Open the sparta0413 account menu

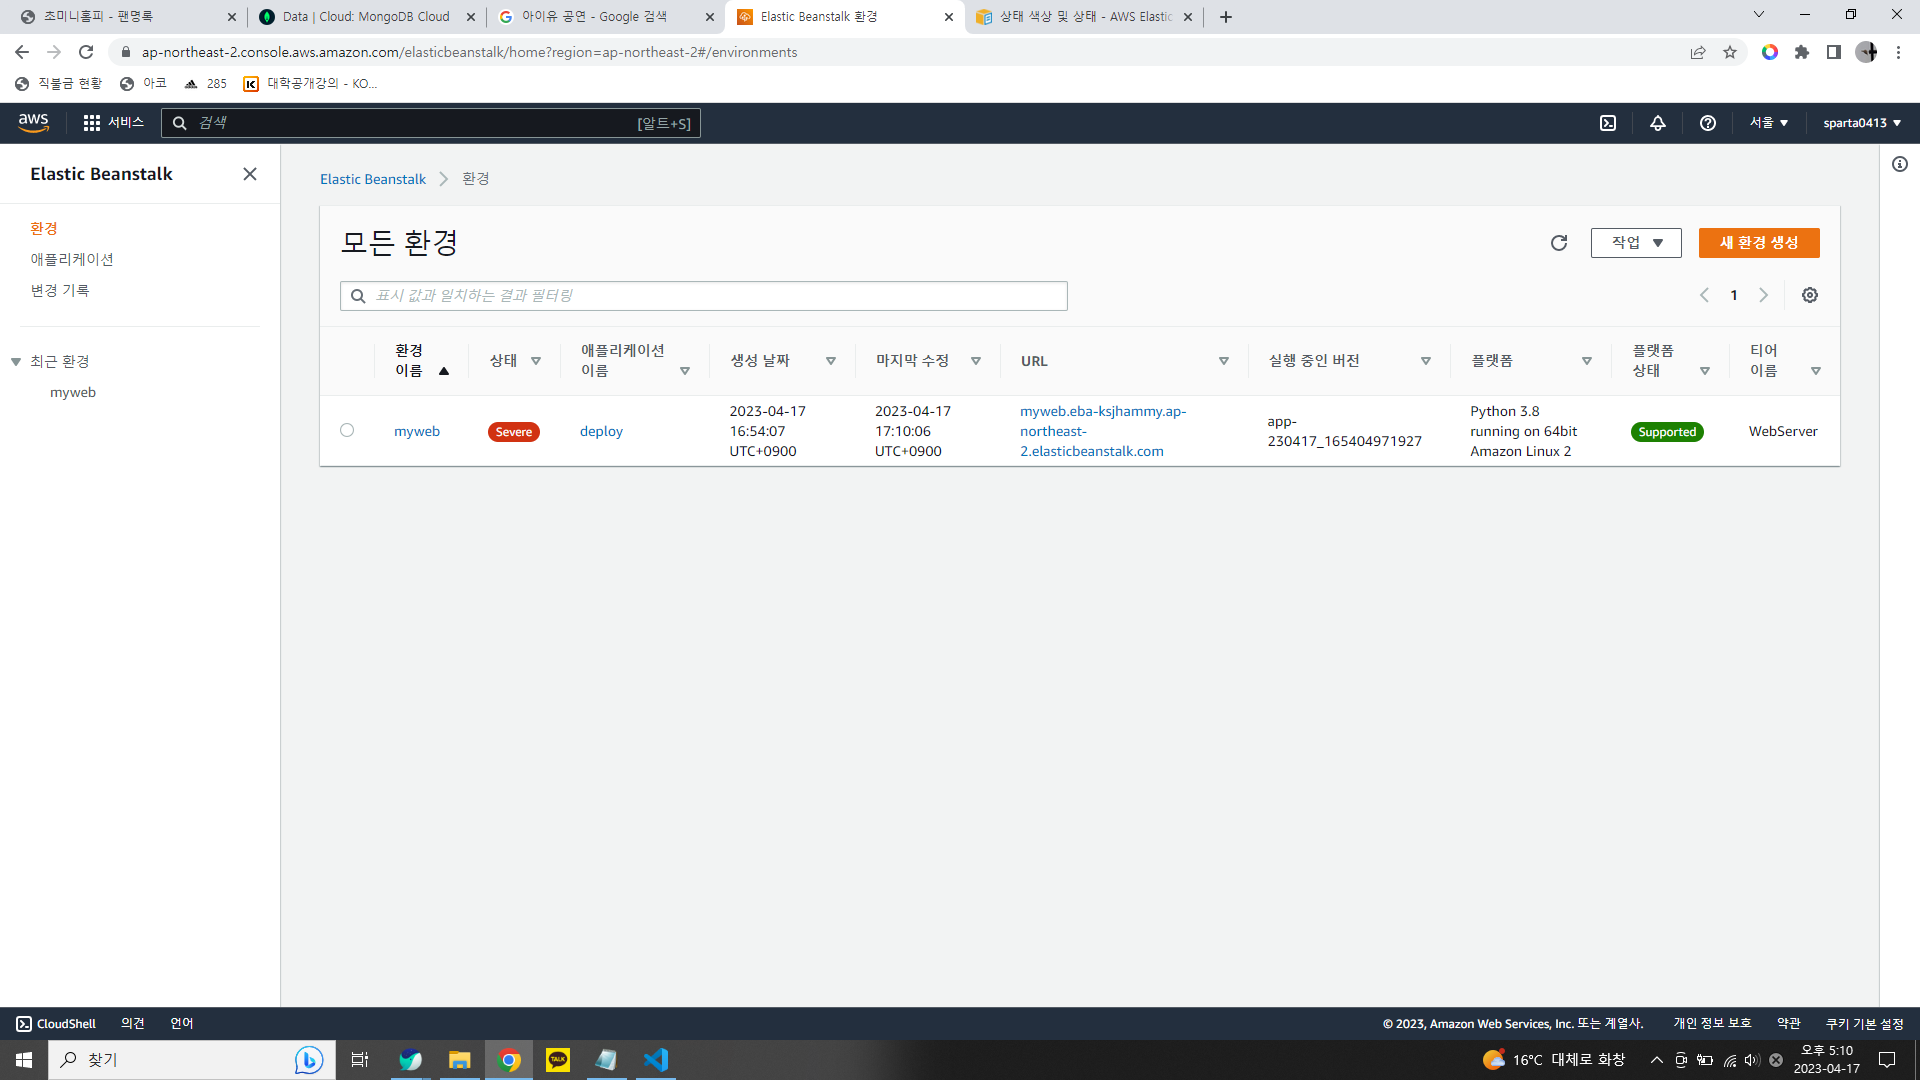pos(1861,123)
